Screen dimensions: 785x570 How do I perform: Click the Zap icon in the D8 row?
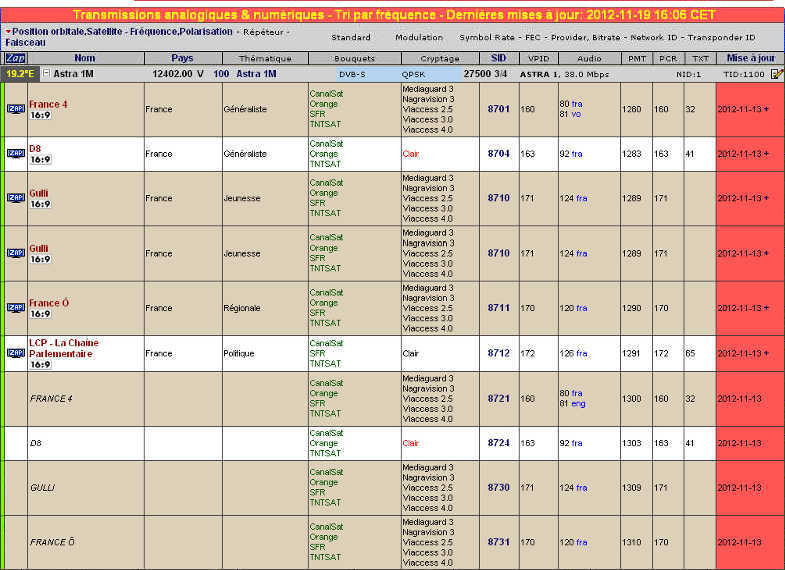(x=16, y=154)
